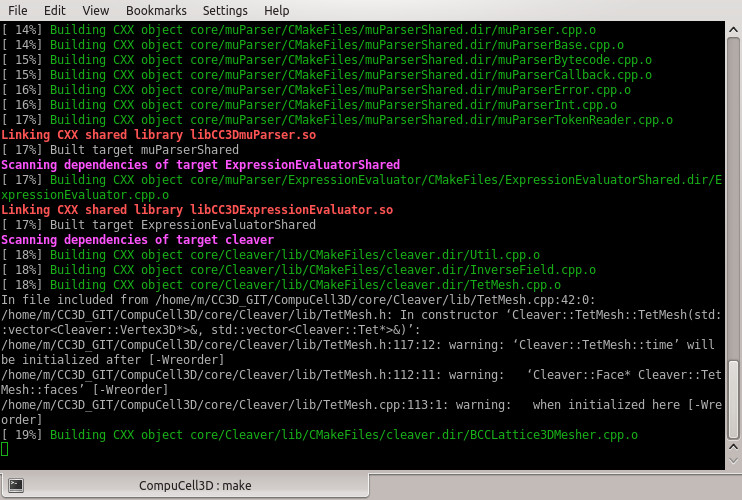
Task: Open the Edit menu
Action: click(55, 10)
